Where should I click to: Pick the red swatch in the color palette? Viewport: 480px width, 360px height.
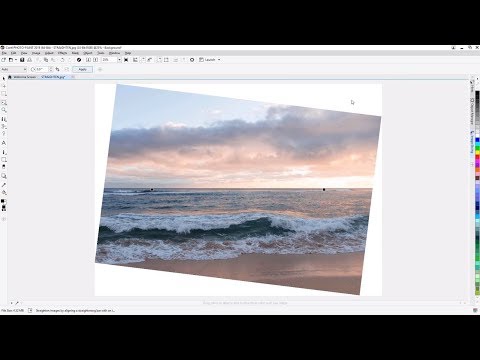[x=477, y=157]
